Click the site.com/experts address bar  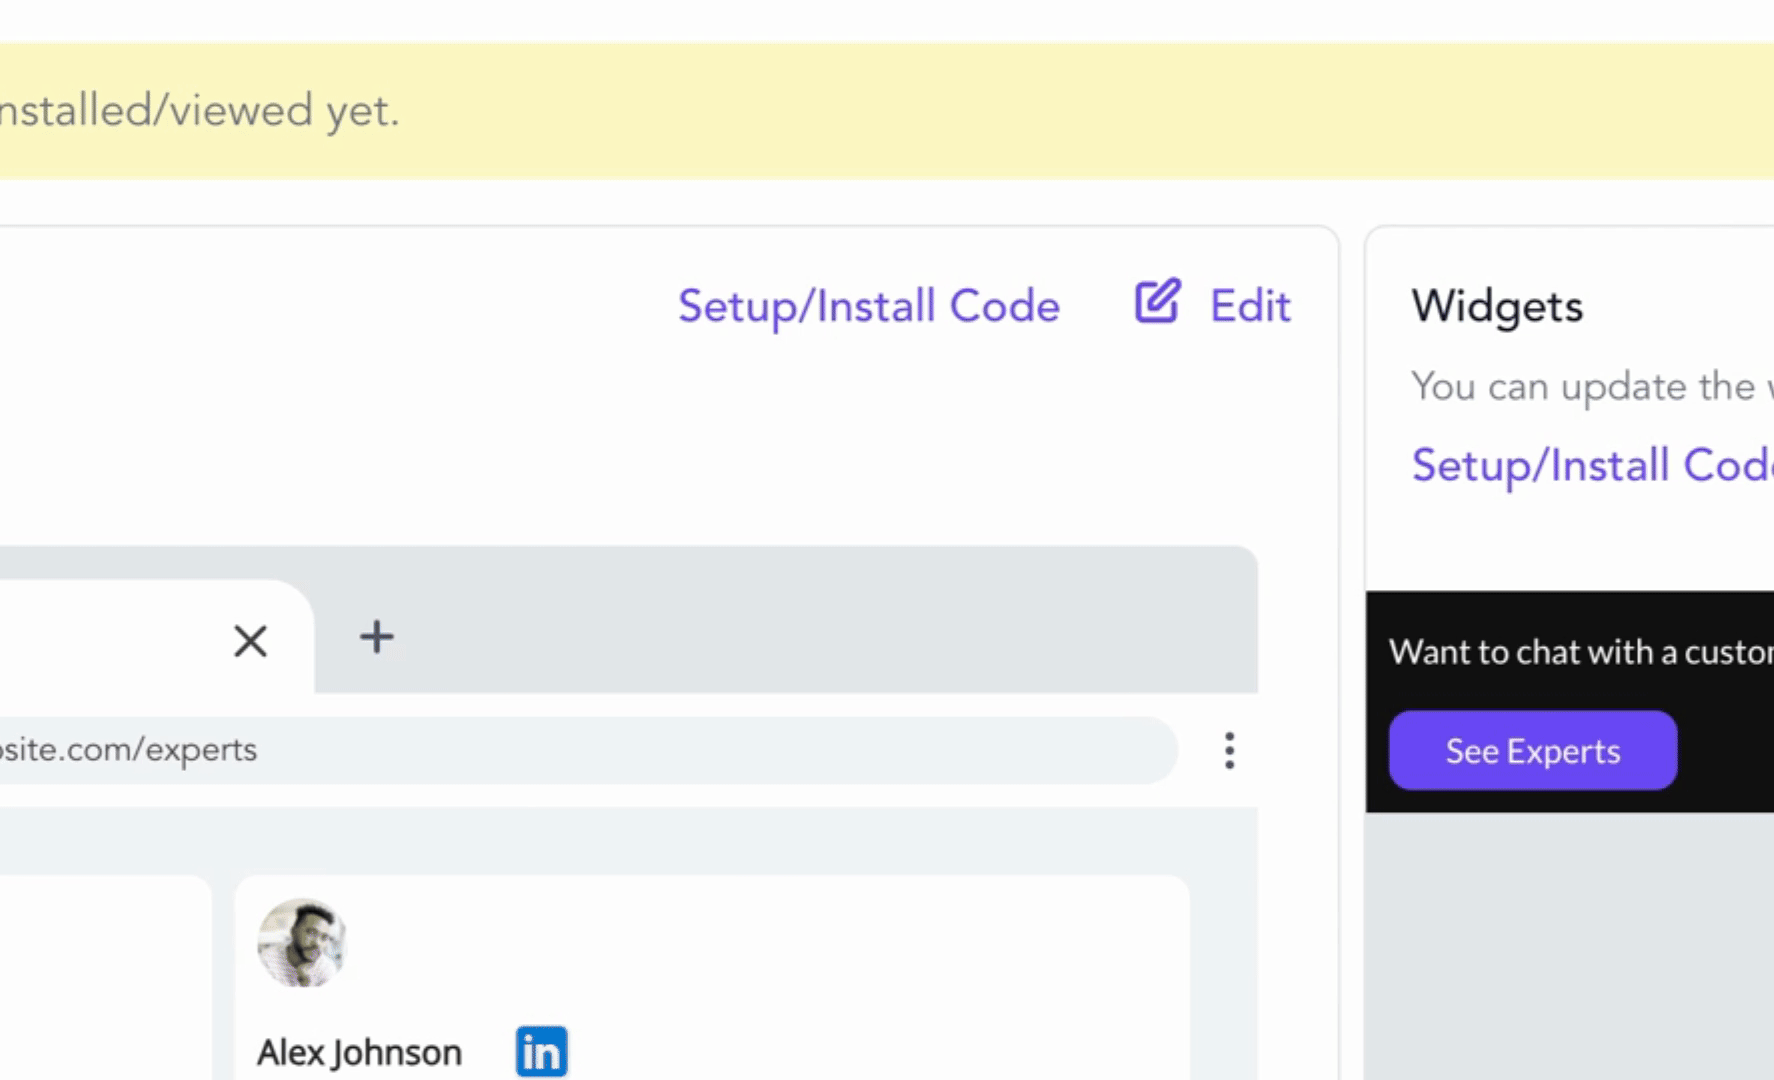click(x=587, y=750)
